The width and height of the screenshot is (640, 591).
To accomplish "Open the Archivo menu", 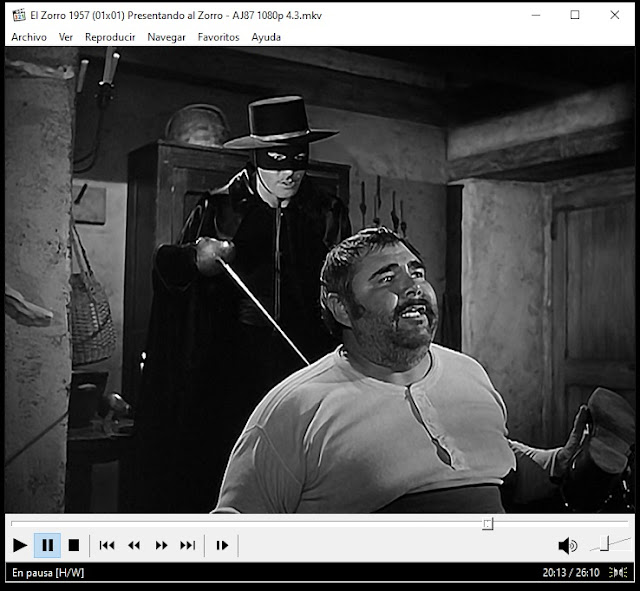I will point(29,37).
